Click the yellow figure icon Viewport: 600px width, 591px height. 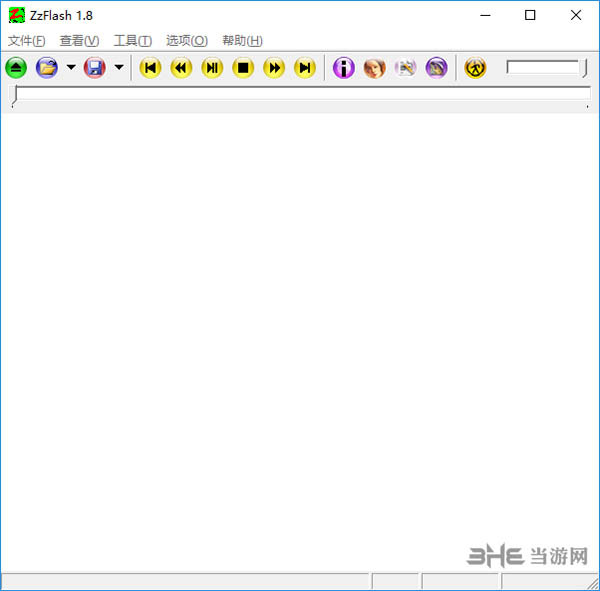coord(475,68)
